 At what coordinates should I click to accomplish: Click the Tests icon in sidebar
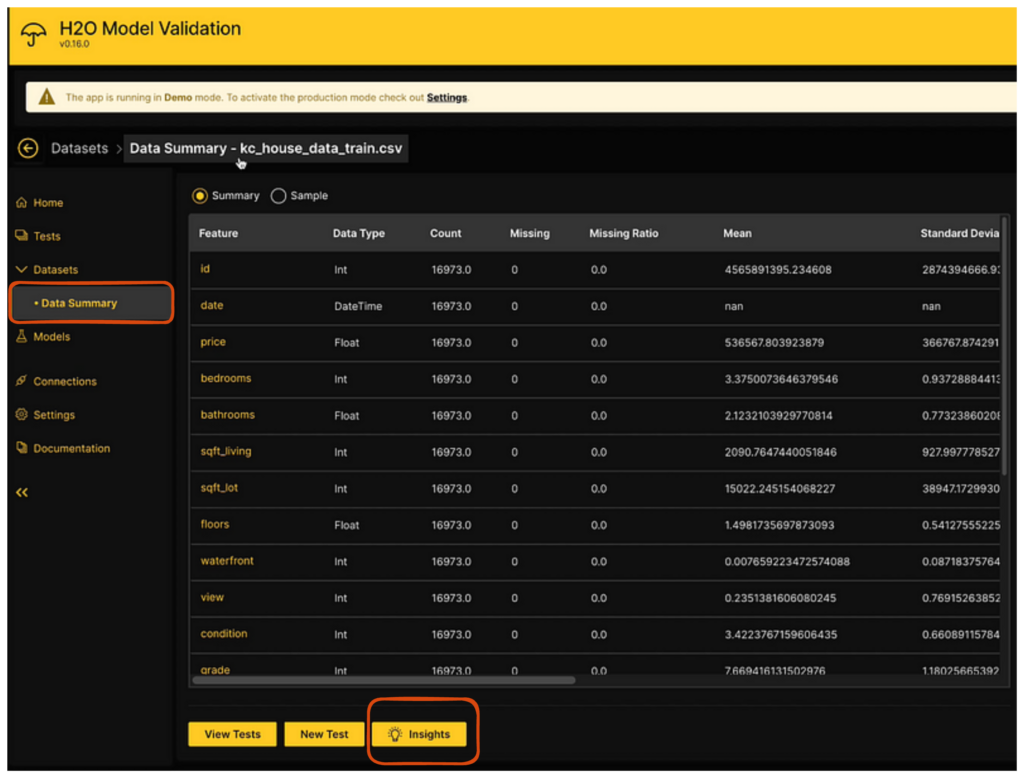click(x=21, y=236)
